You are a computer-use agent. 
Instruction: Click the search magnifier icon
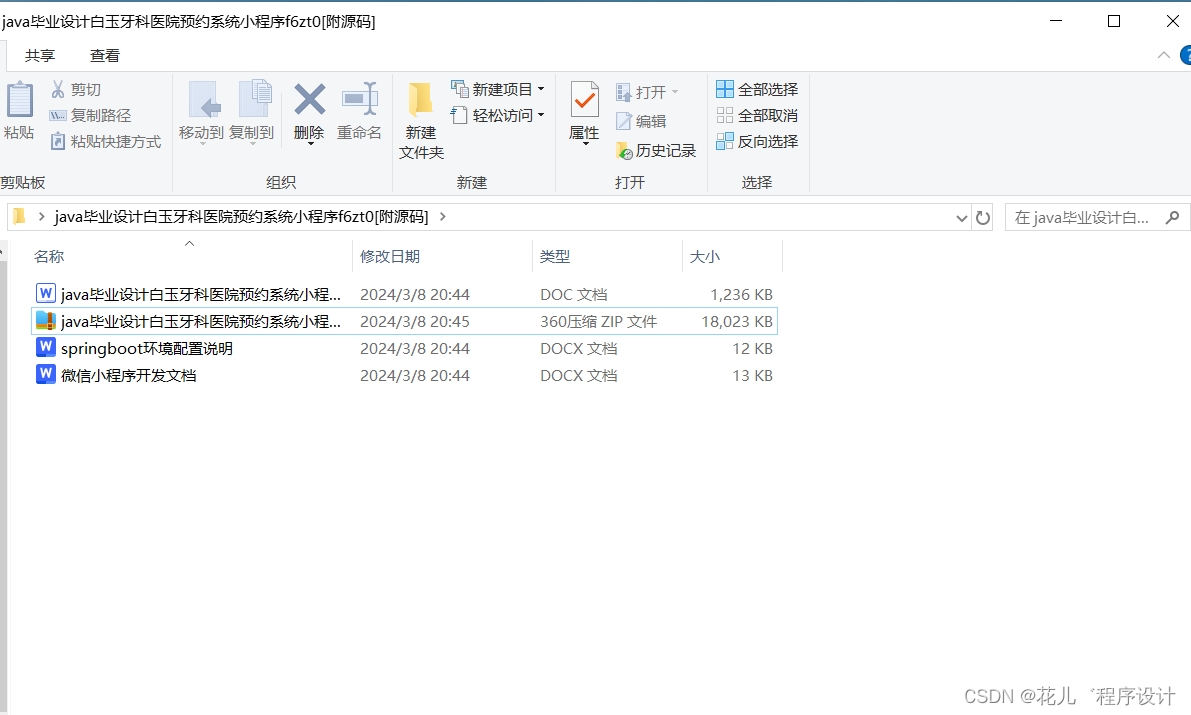click(x=1172, y=217)
